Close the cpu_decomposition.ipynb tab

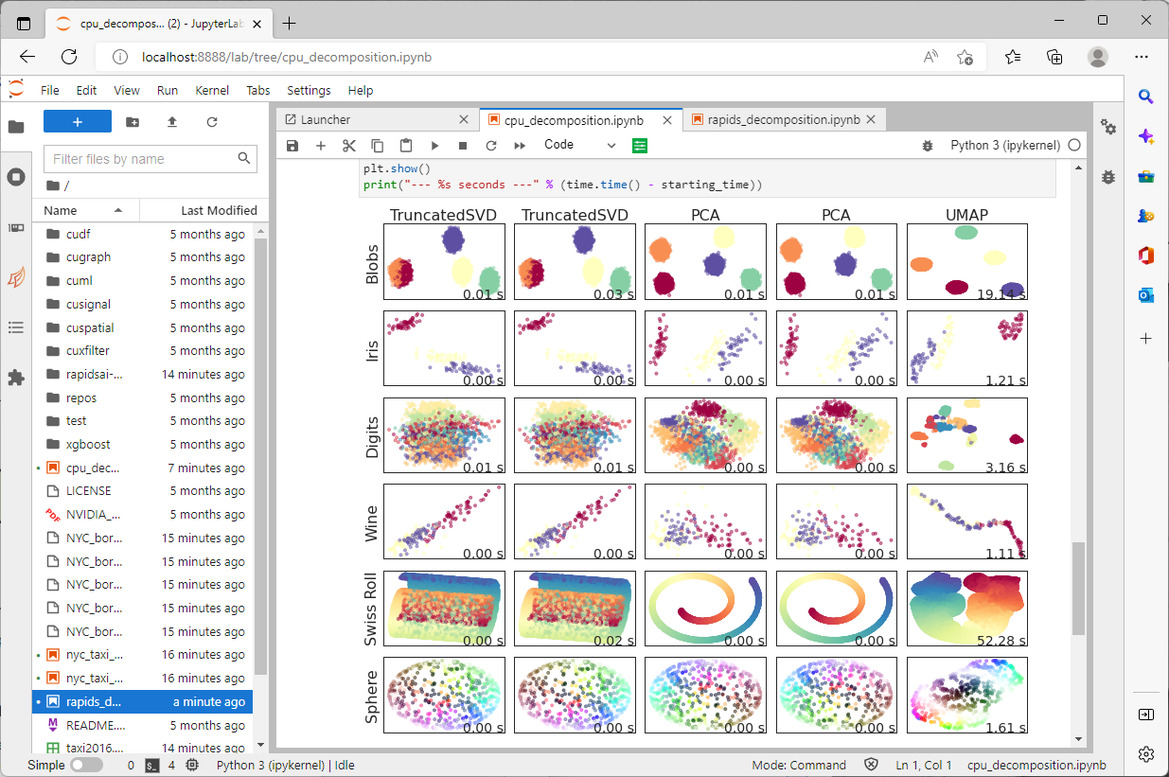(x=667, y=120)
